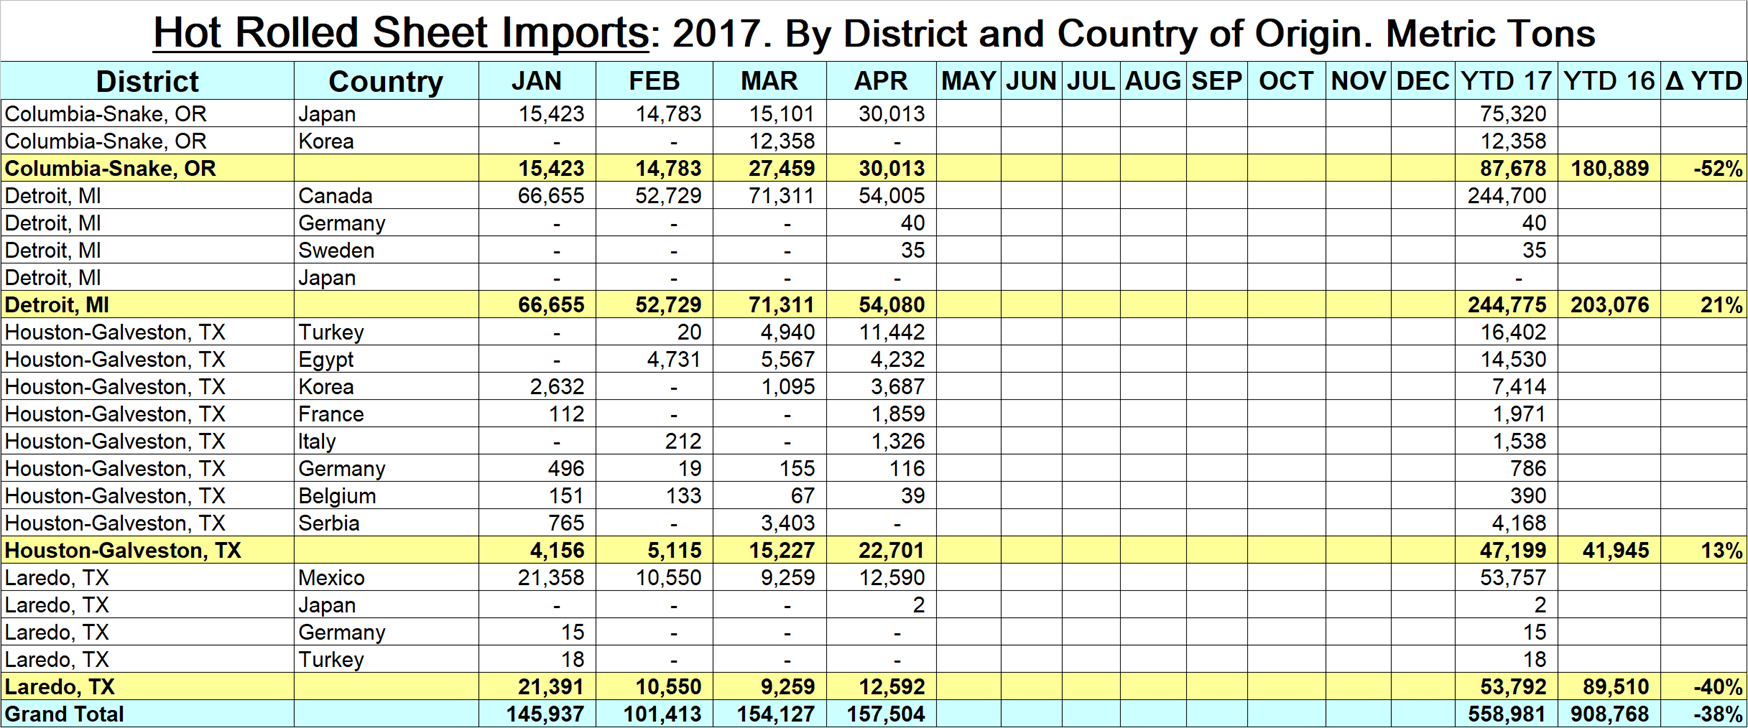1748x728 pixels.
Task: Click the Grand Total YTD 16 value 908,768
Action: pyautogui.click(x=1608, y=714)
